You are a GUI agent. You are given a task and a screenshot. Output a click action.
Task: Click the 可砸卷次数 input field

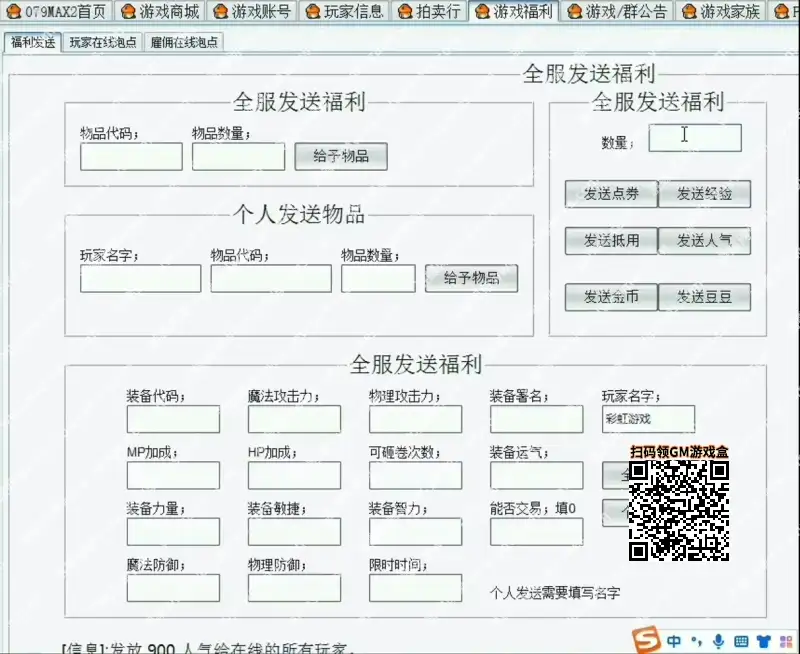tap(415, 475)
